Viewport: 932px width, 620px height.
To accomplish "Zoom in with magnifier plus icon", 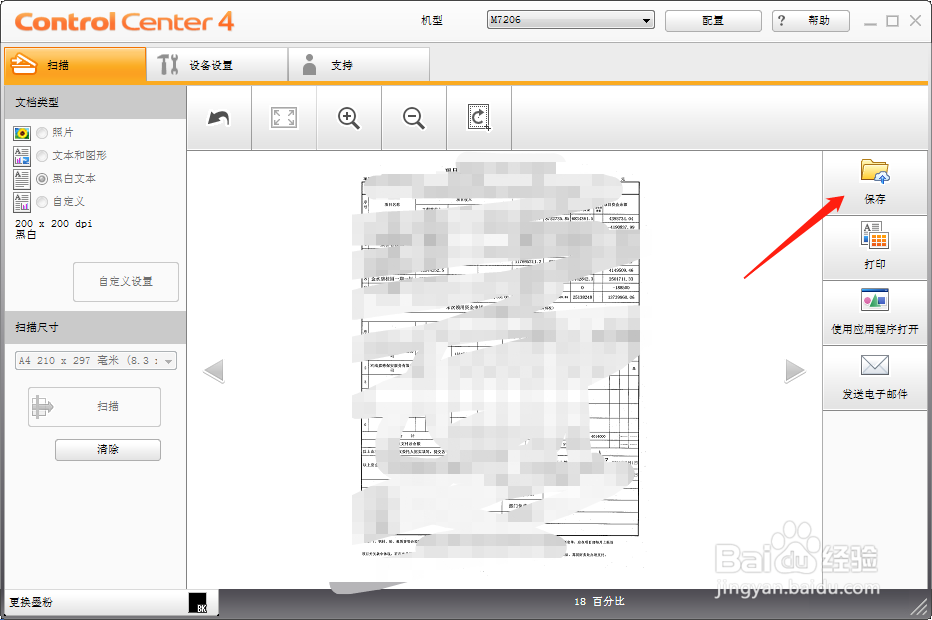I will click(349, 118).
